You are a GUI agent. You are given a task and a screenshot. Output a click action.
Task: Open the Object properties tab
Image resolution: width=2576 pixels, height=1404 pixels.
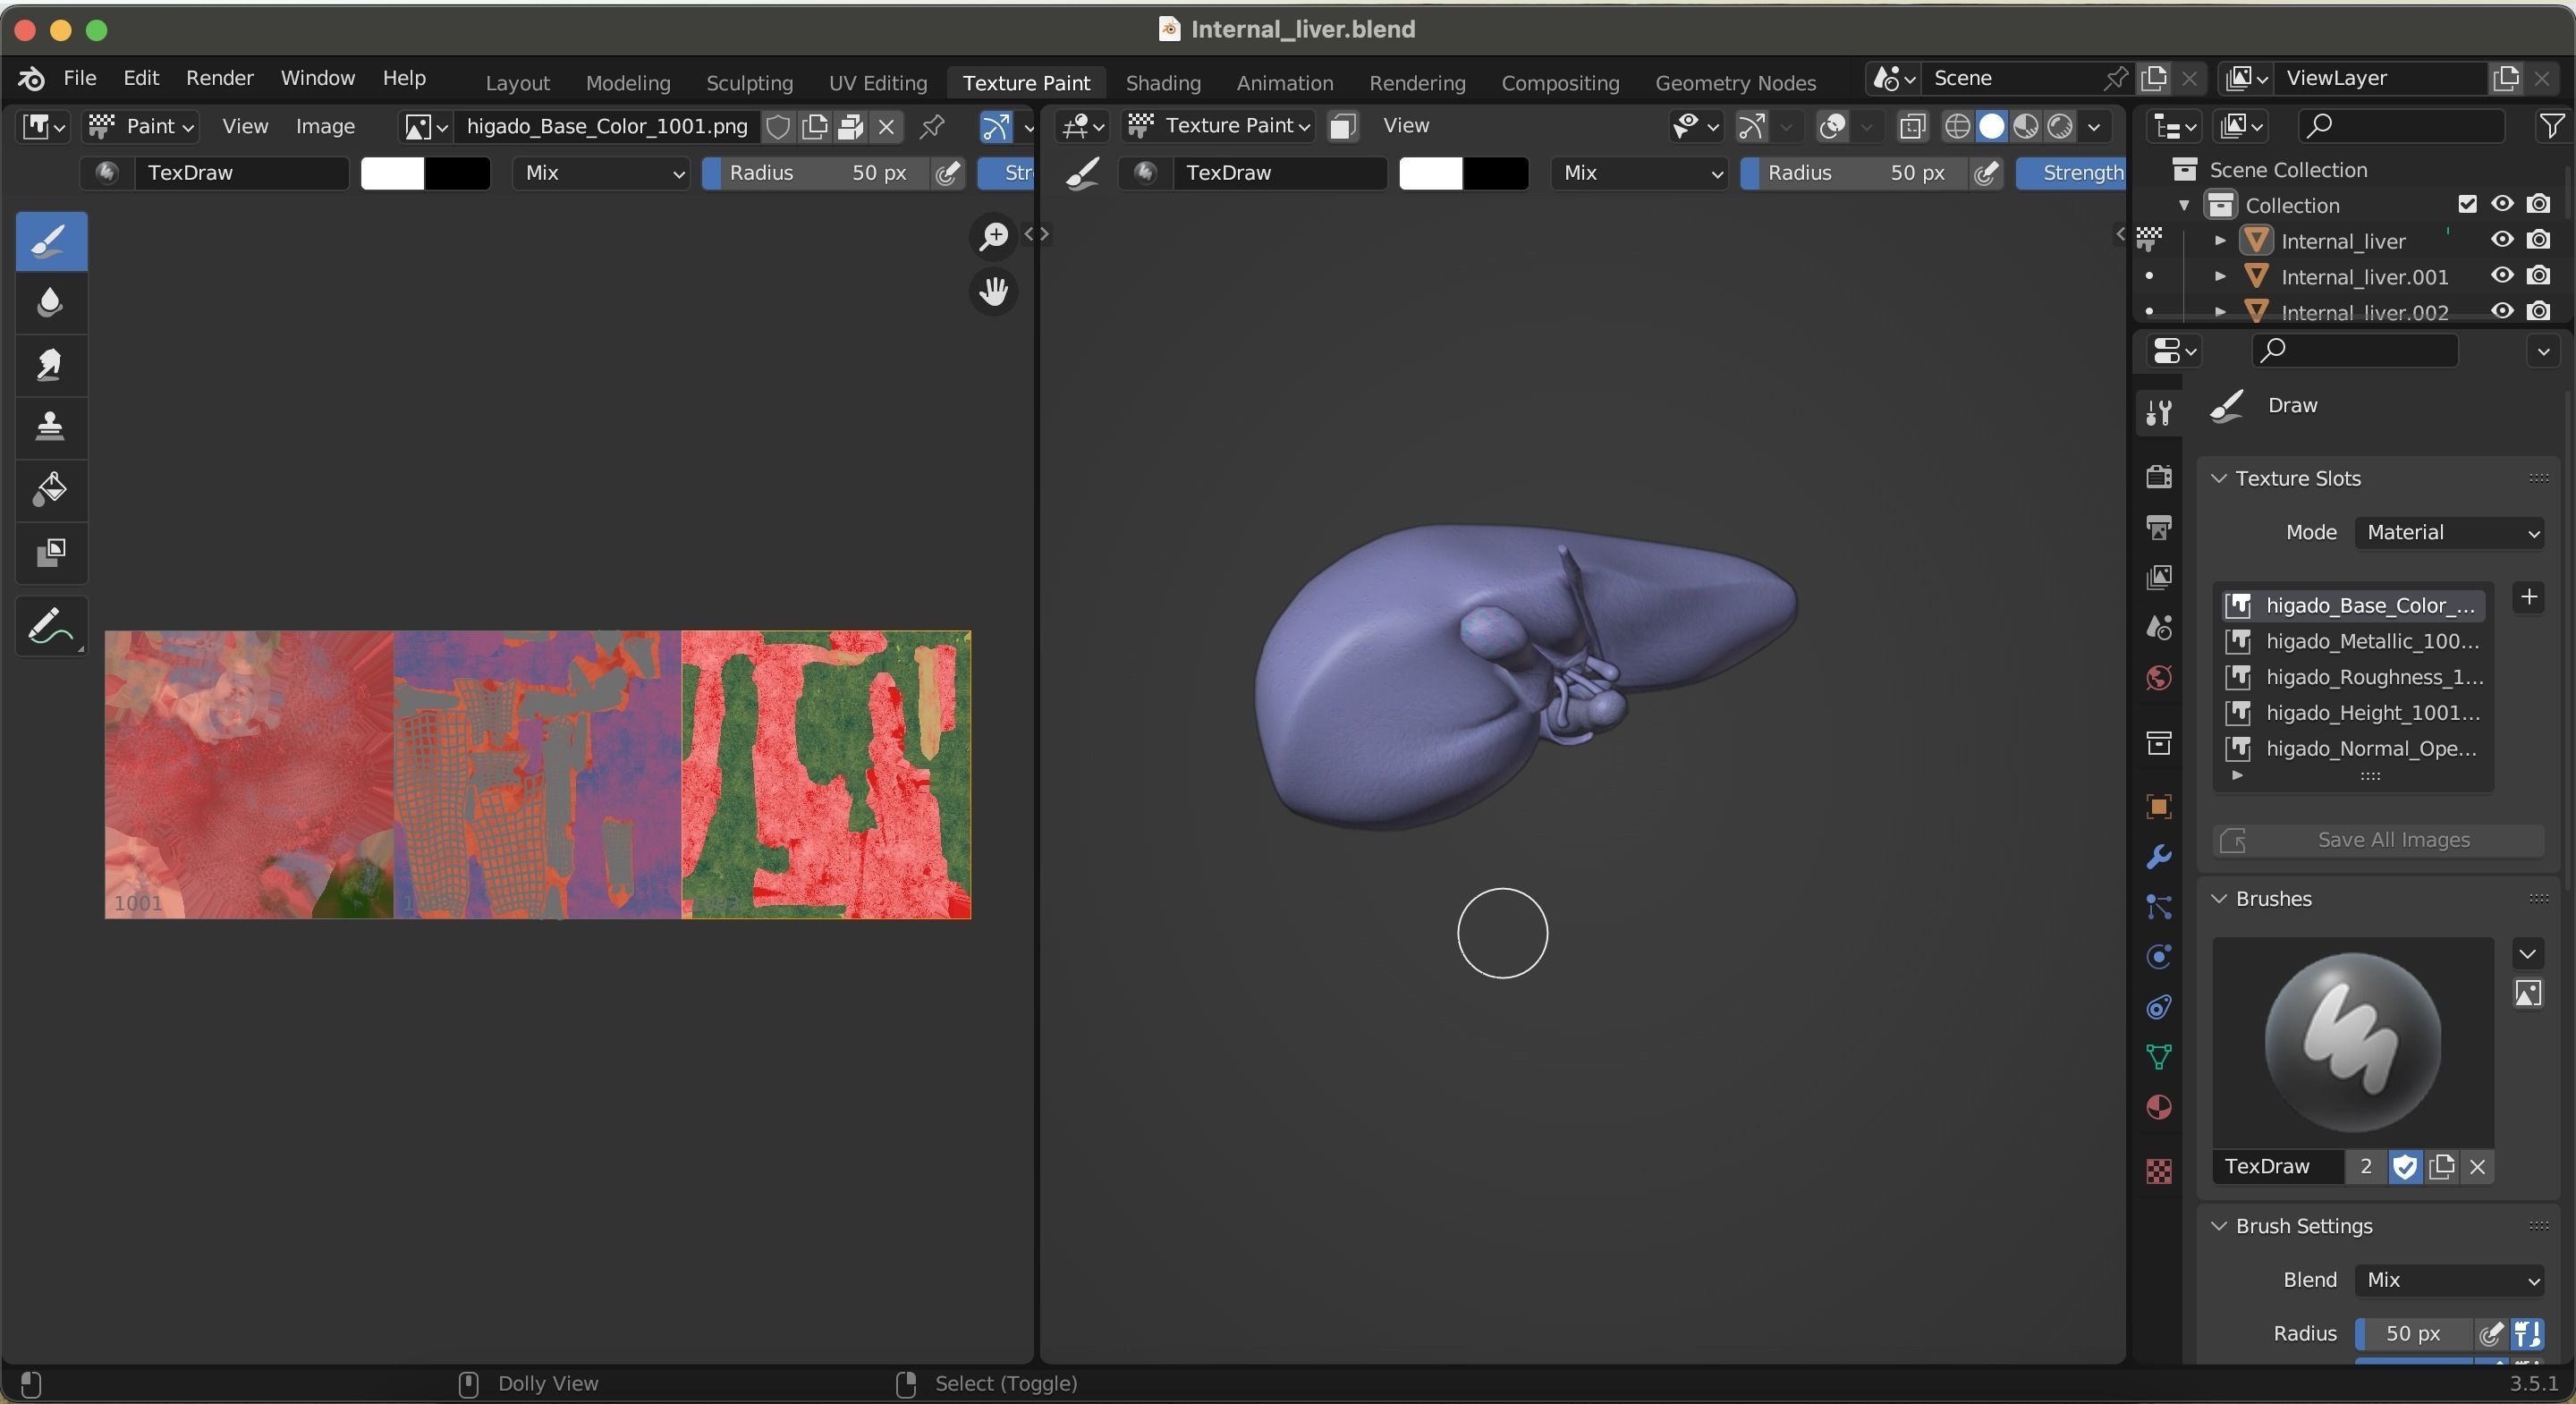pyautogui.click(x=2158, y=806)
